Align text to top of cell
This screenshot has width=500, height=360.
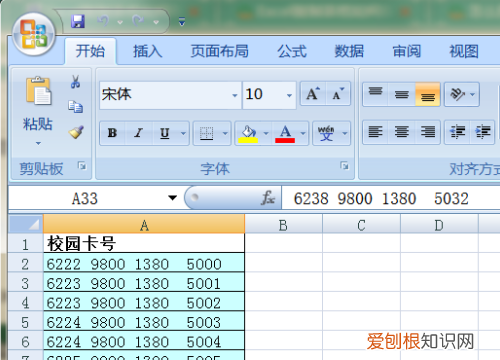point(375,94)
